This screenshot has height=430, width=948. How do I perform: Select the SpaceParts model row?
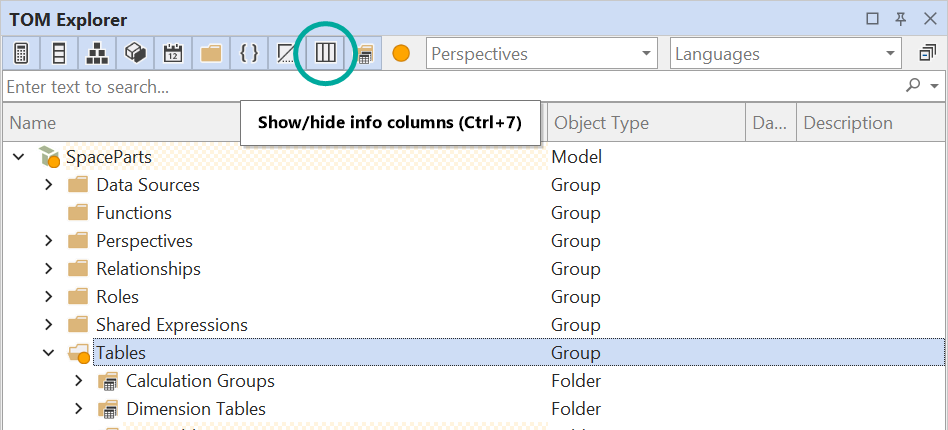(109, 157)
